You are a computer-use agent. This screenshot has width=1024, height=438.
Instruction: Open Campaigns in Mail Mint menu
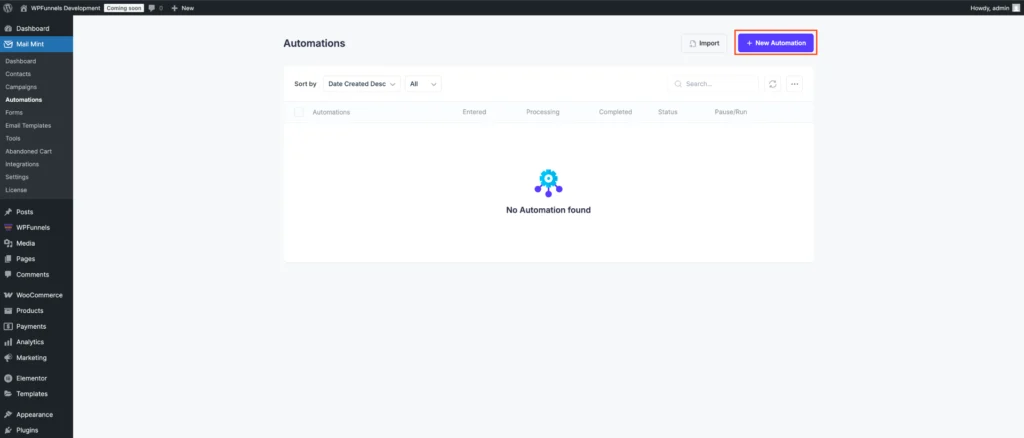pos(21,87)
